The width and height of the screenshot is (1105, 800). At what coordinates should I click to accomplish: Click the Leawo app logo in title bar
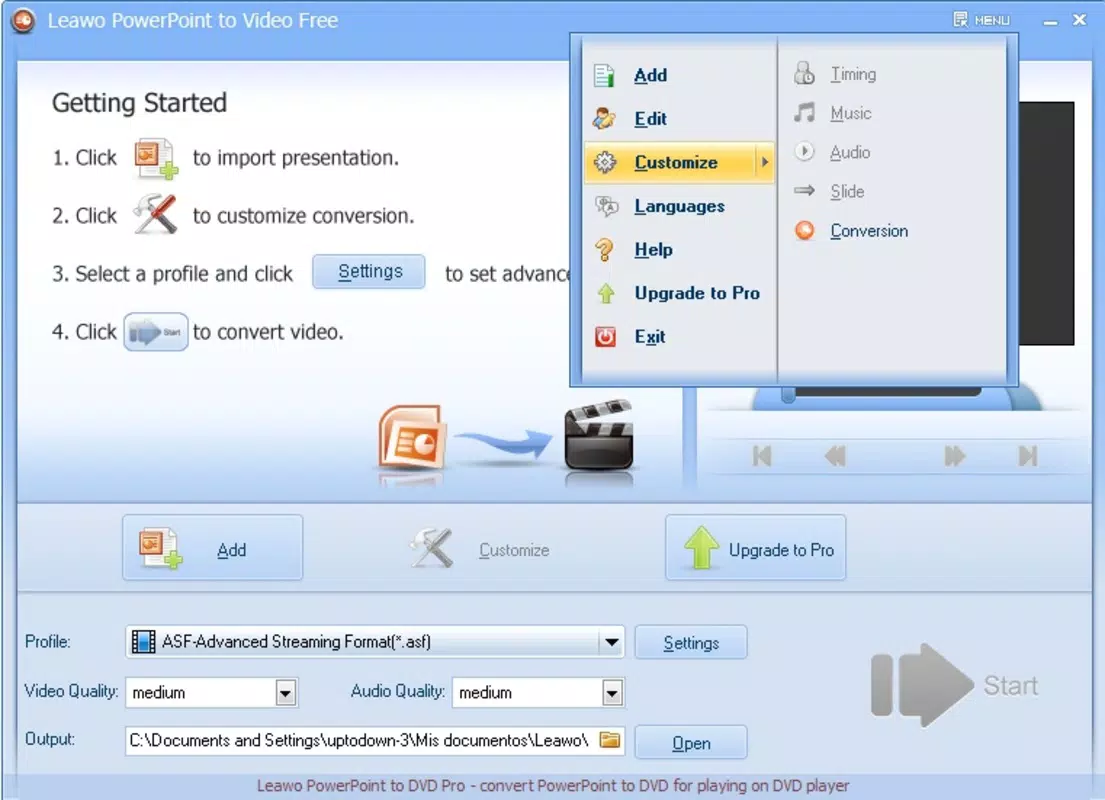(x=24, y=20)
